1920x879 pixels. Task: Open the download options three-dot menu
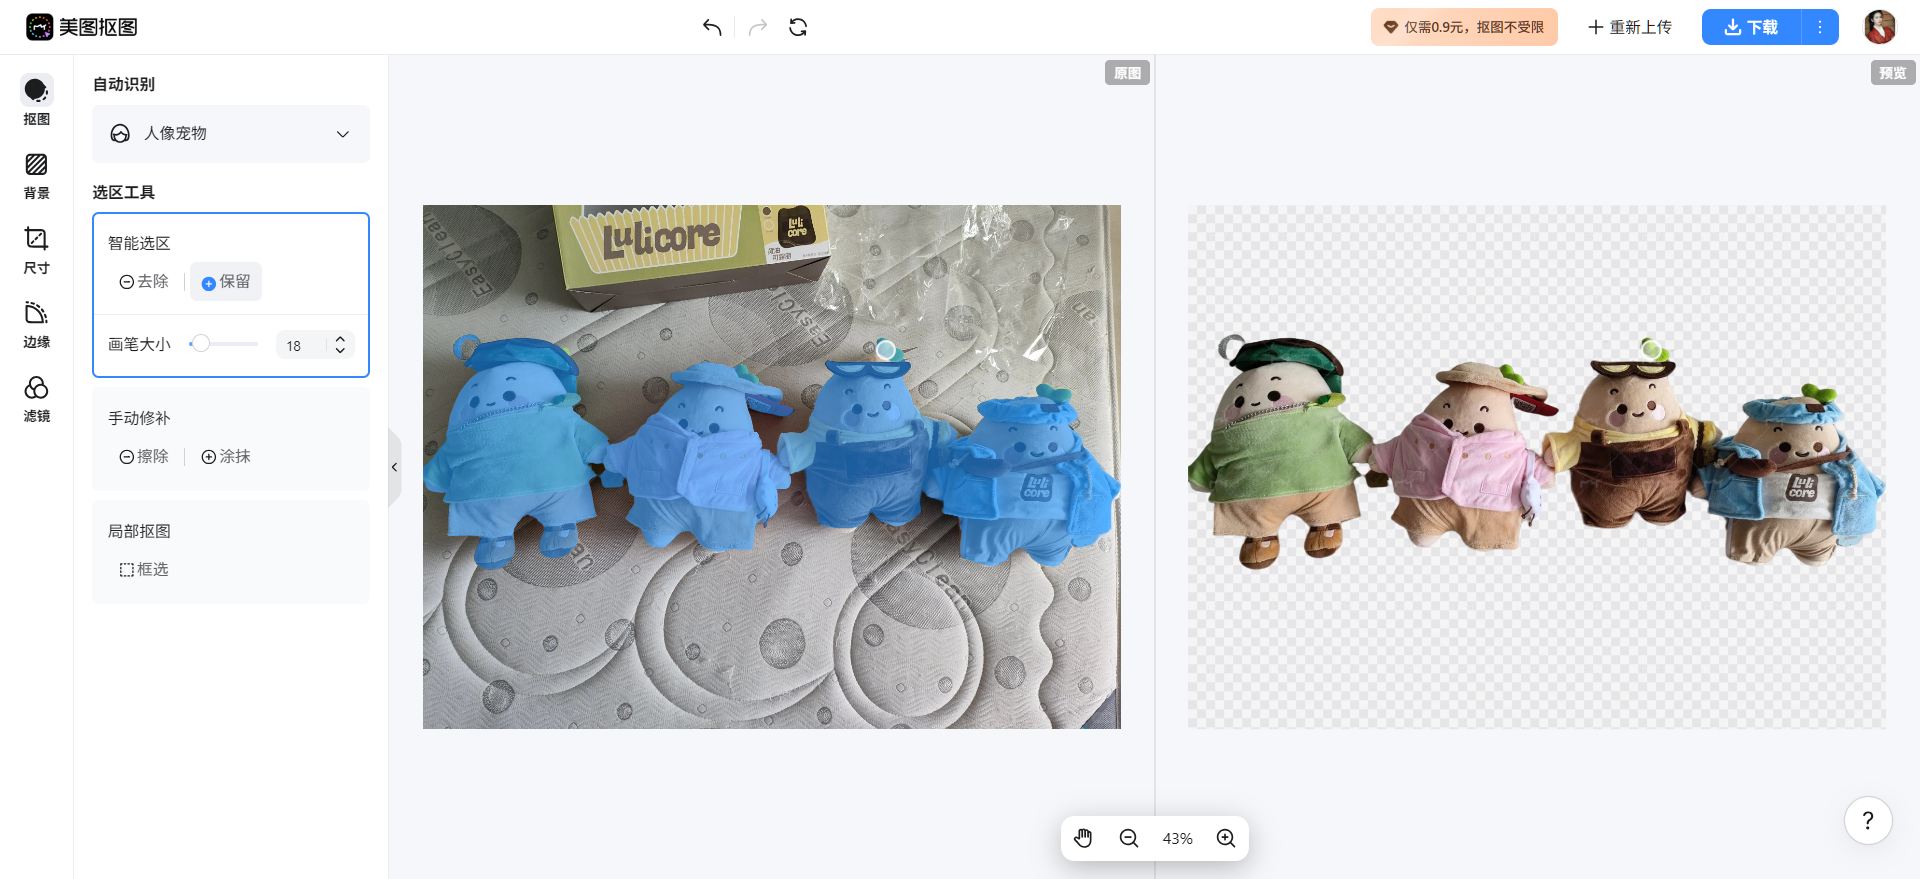tap(1820, 27)
